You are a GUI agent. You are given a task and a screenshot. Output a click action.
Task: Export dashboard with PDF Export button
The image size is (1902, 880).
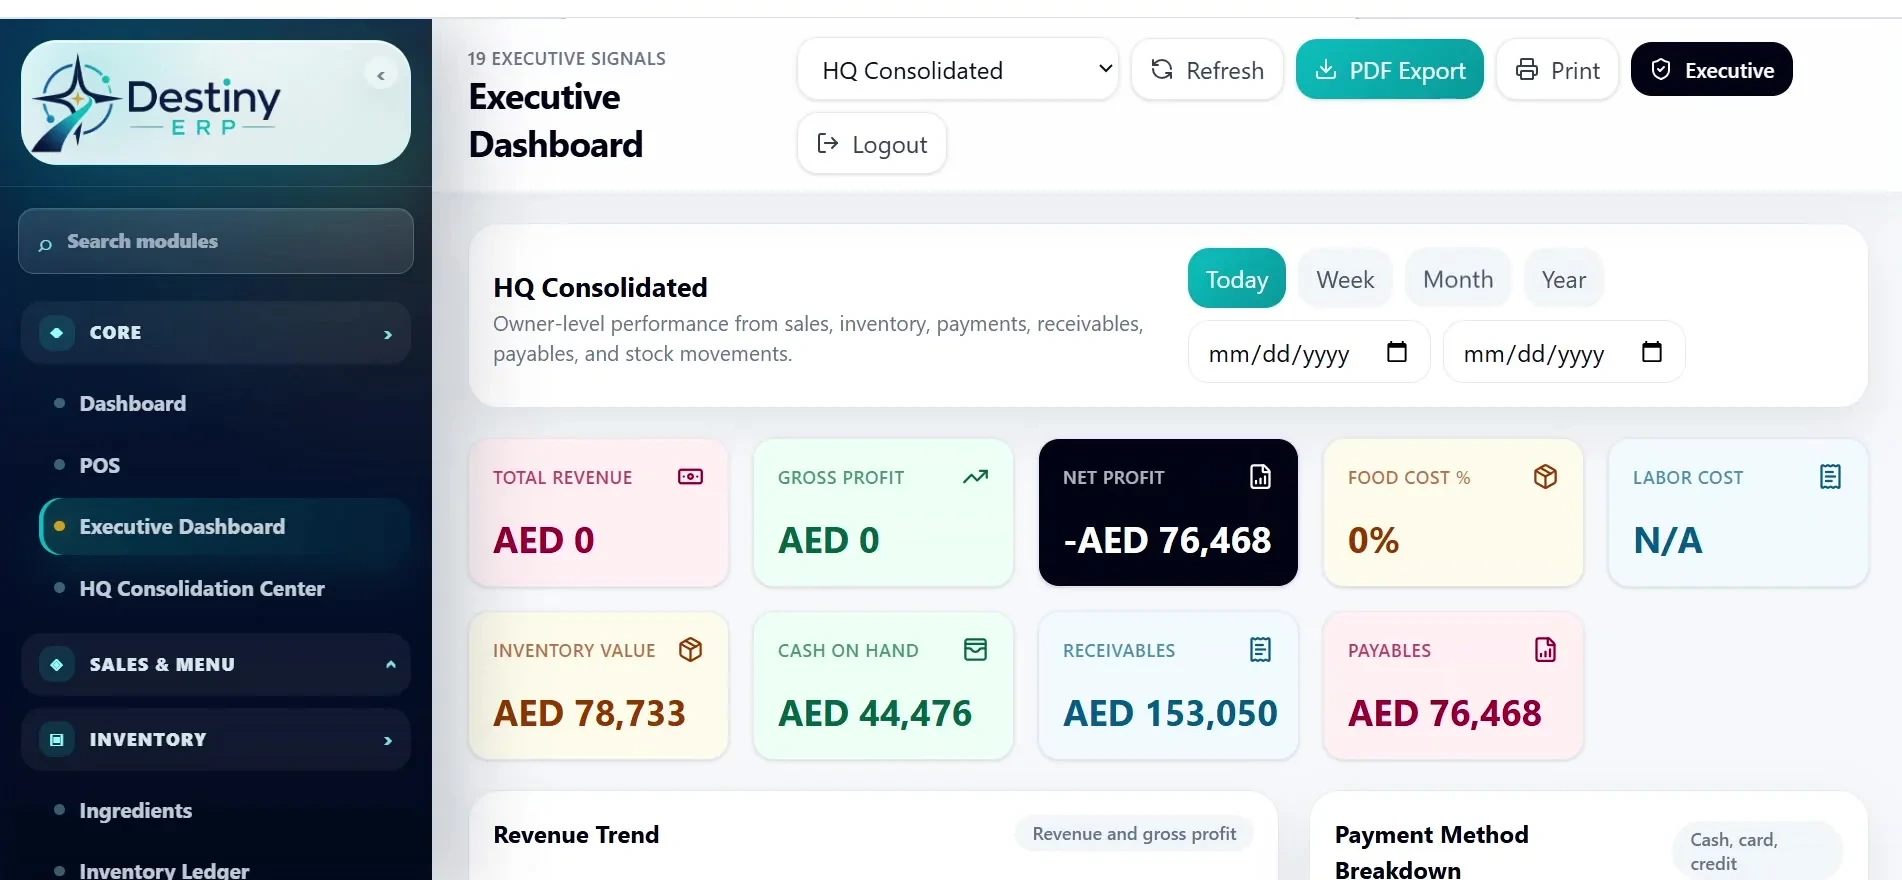tap(1390, 70)
